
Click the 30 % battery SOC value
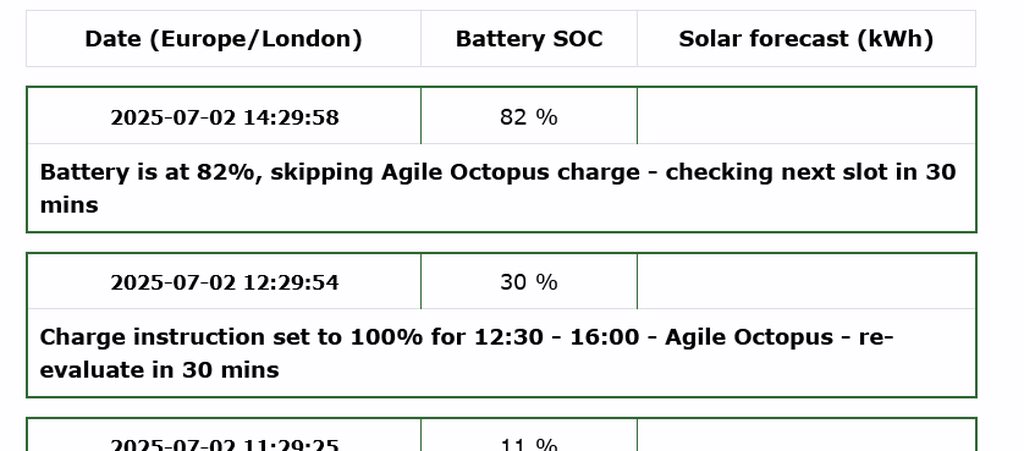click(529, 282)
